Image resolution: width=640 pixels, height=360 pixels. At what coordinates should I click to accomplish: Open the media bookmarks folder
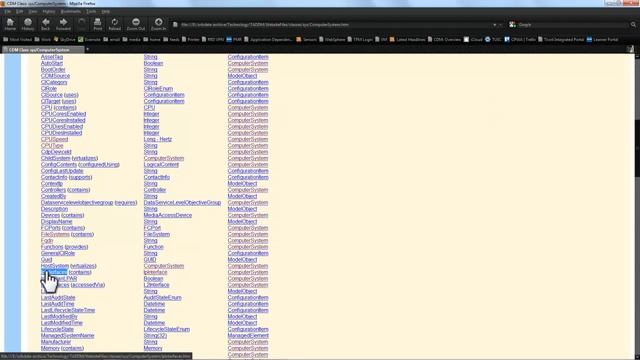click(131, 40)
